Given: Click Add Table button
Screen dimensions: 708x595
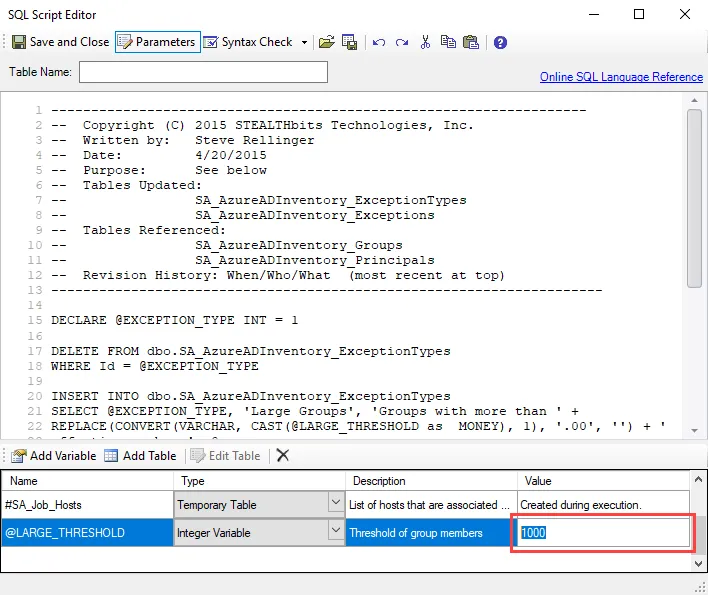Looking at the screenshot, I should (140, 456).
